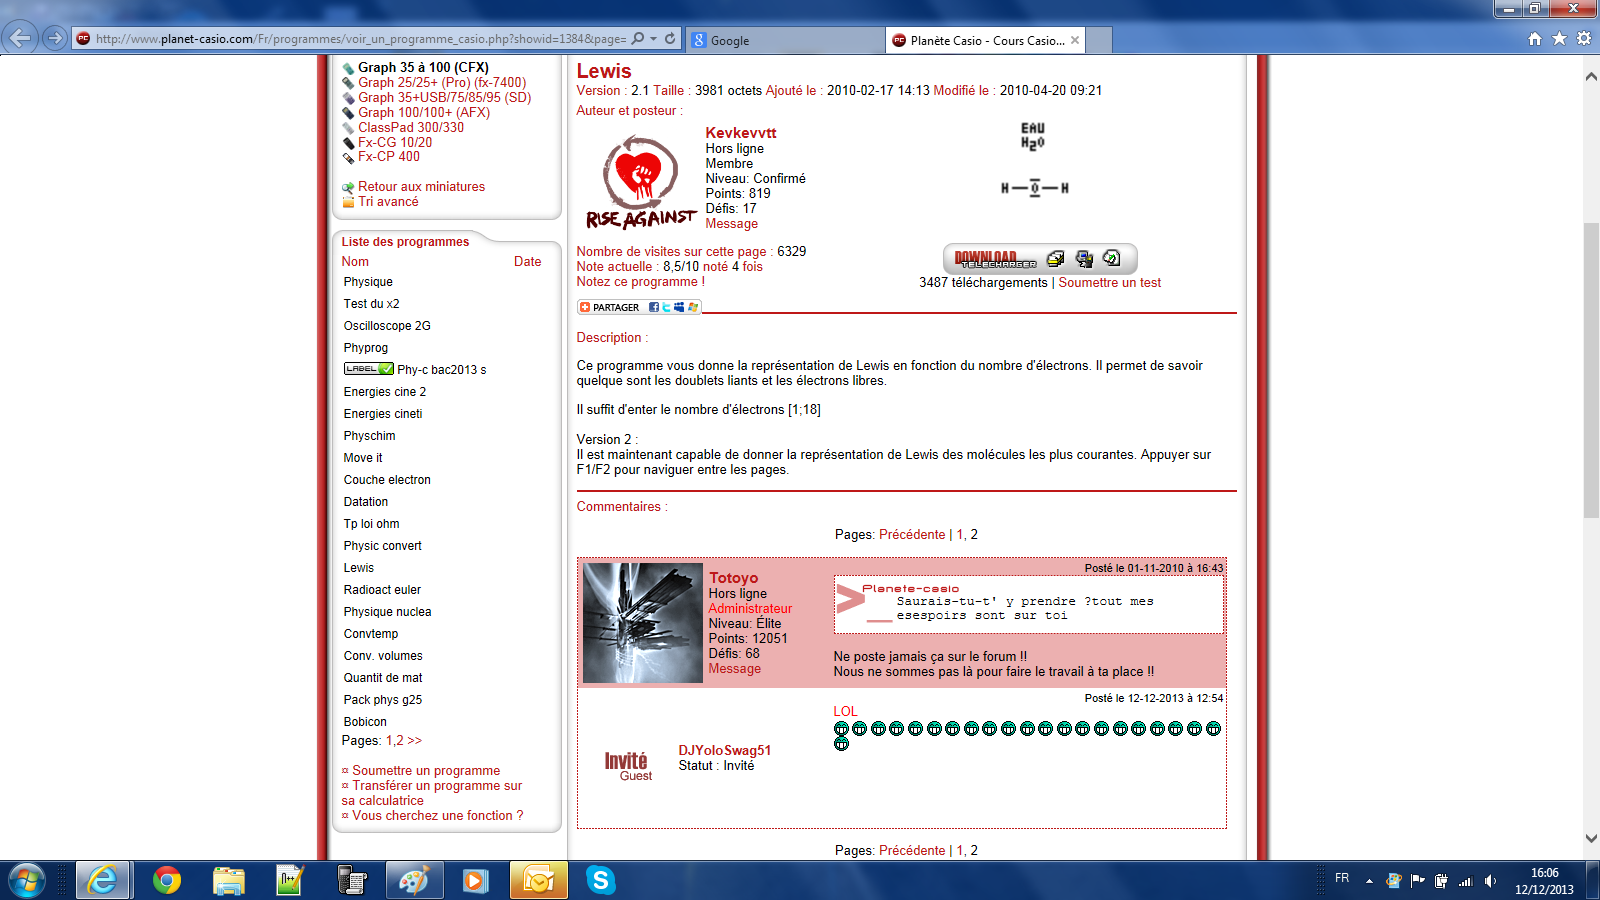Open Totoyo's avatar image

pyautogui.click(x=643, y=623)
